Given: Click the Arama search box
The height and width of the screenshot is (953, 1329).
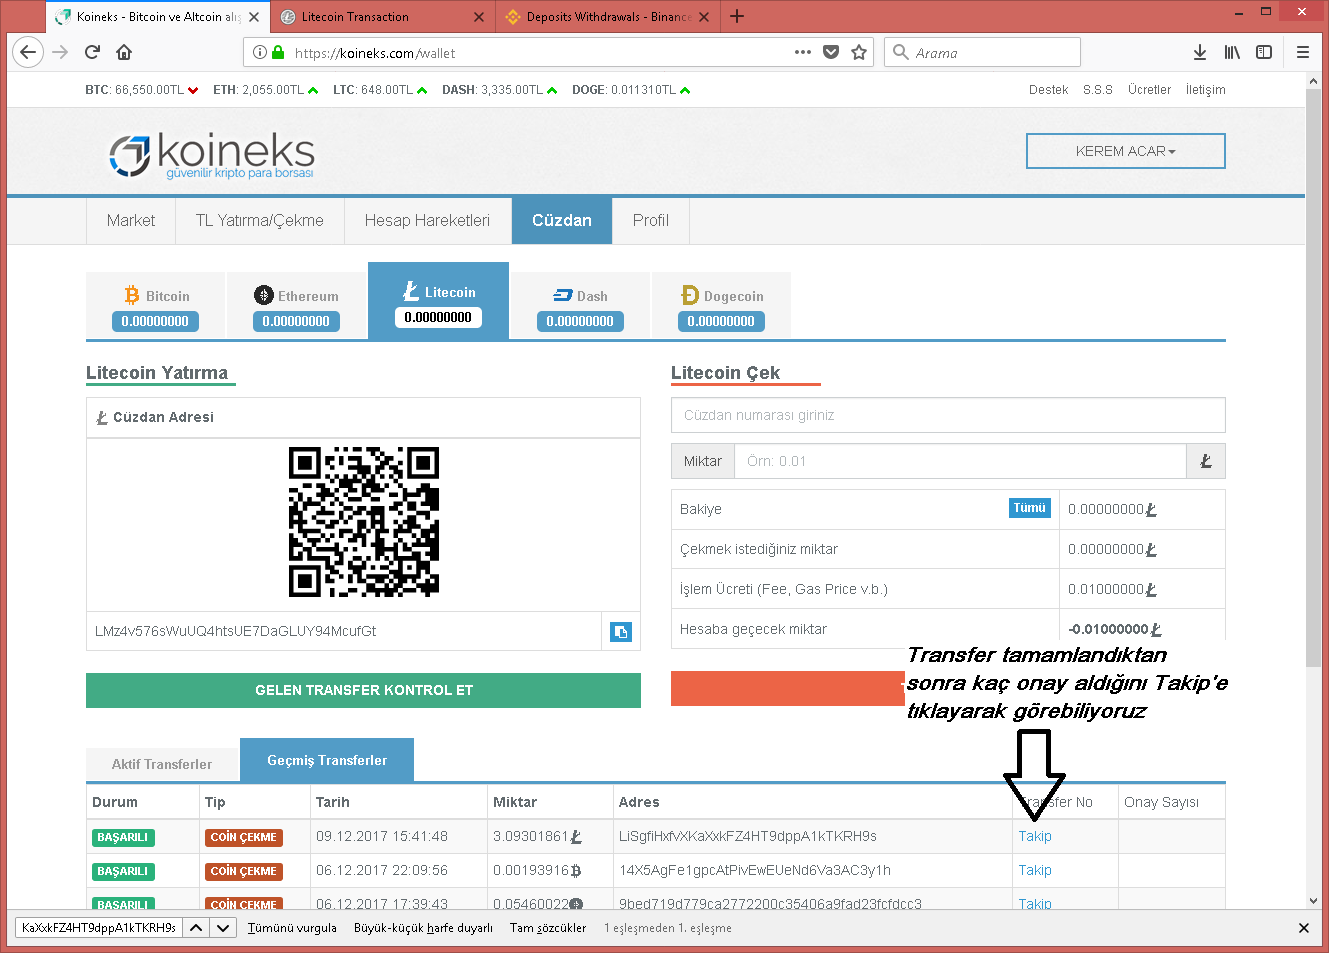Looking at the screenshot, I should click(x=982, y=52).
